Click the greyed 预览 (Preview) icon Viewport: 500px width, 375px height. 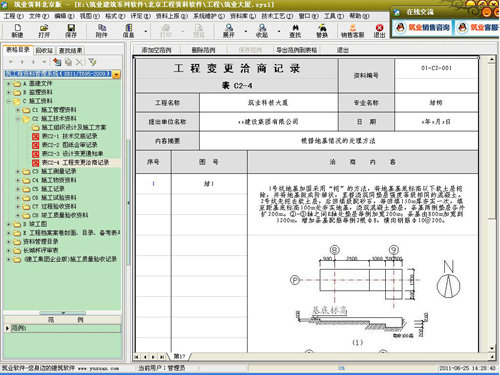click(x=199, y=31)
